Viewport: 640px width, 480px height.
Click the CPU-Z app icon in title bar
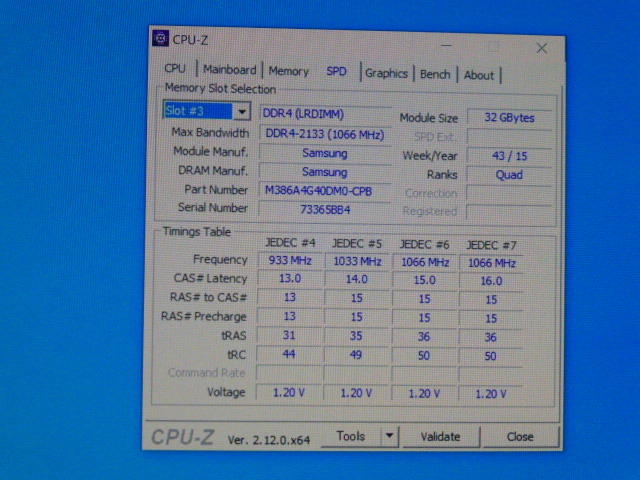coord(160,39)
